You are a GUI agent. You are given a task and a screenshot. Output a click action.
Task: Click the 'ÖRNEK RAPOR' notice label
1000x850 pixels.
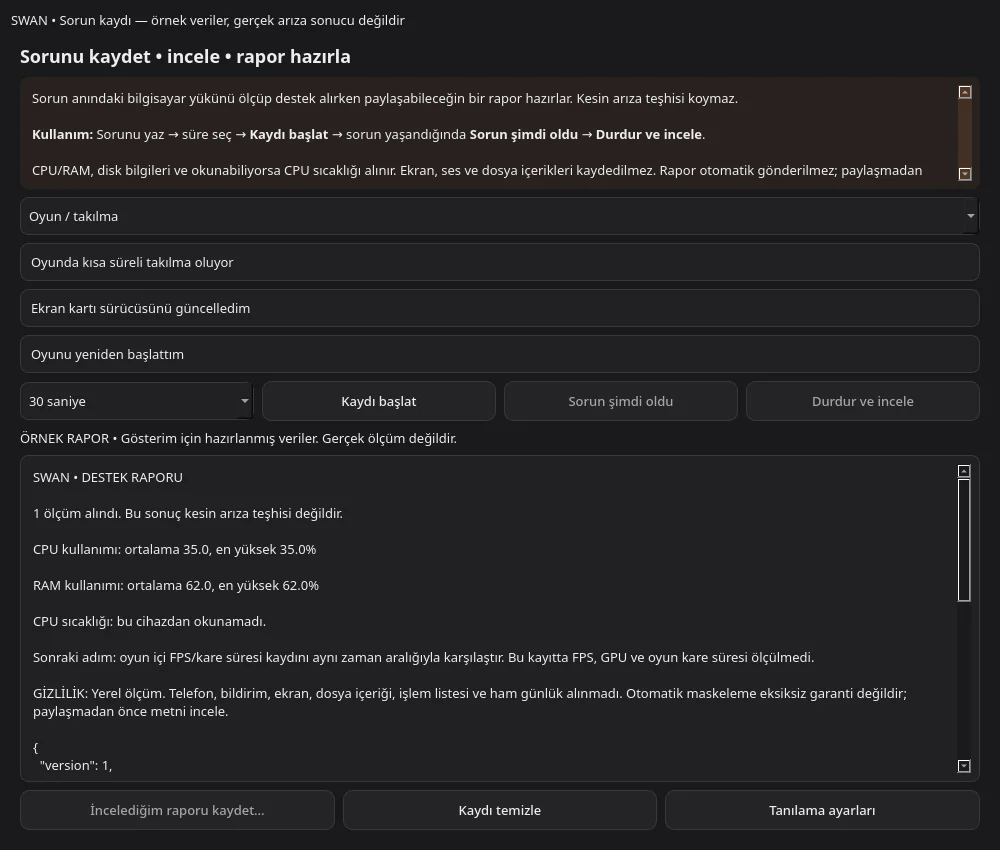tap(239, 439)
